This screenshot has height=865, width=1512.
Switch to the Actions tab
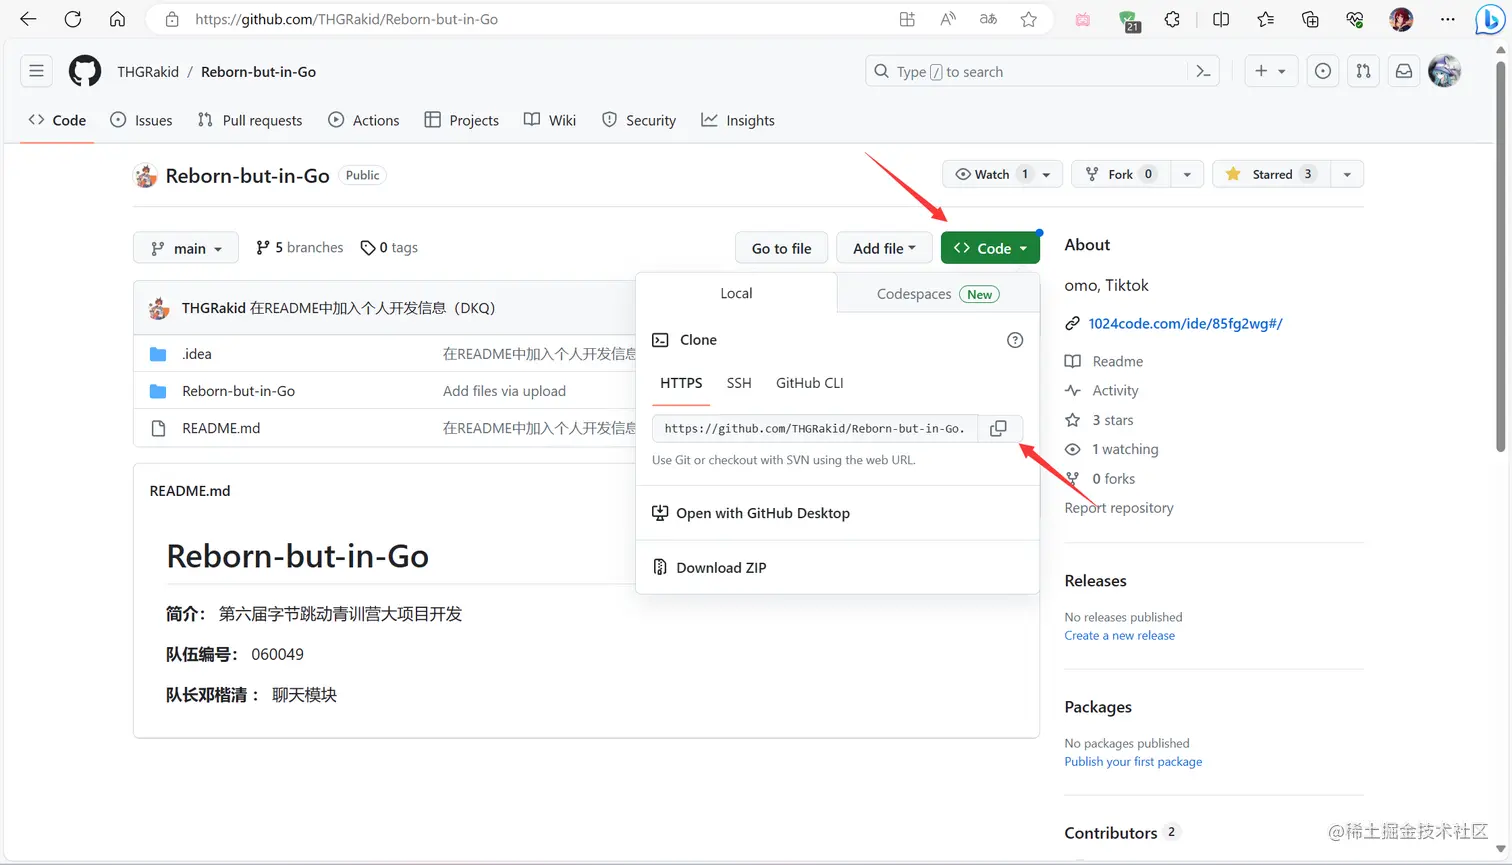pyautogui.click(x=364, y=120)
